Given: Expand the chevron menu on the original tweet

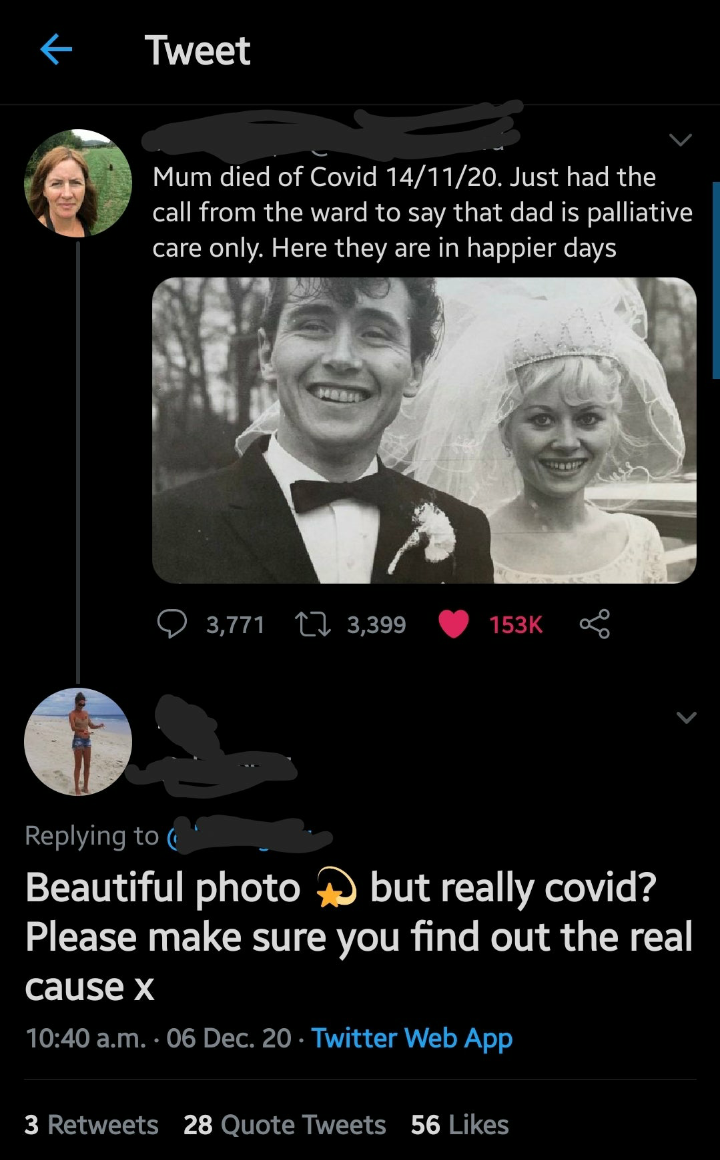Looking at the screenshot, I should click(x=680, y=141).
